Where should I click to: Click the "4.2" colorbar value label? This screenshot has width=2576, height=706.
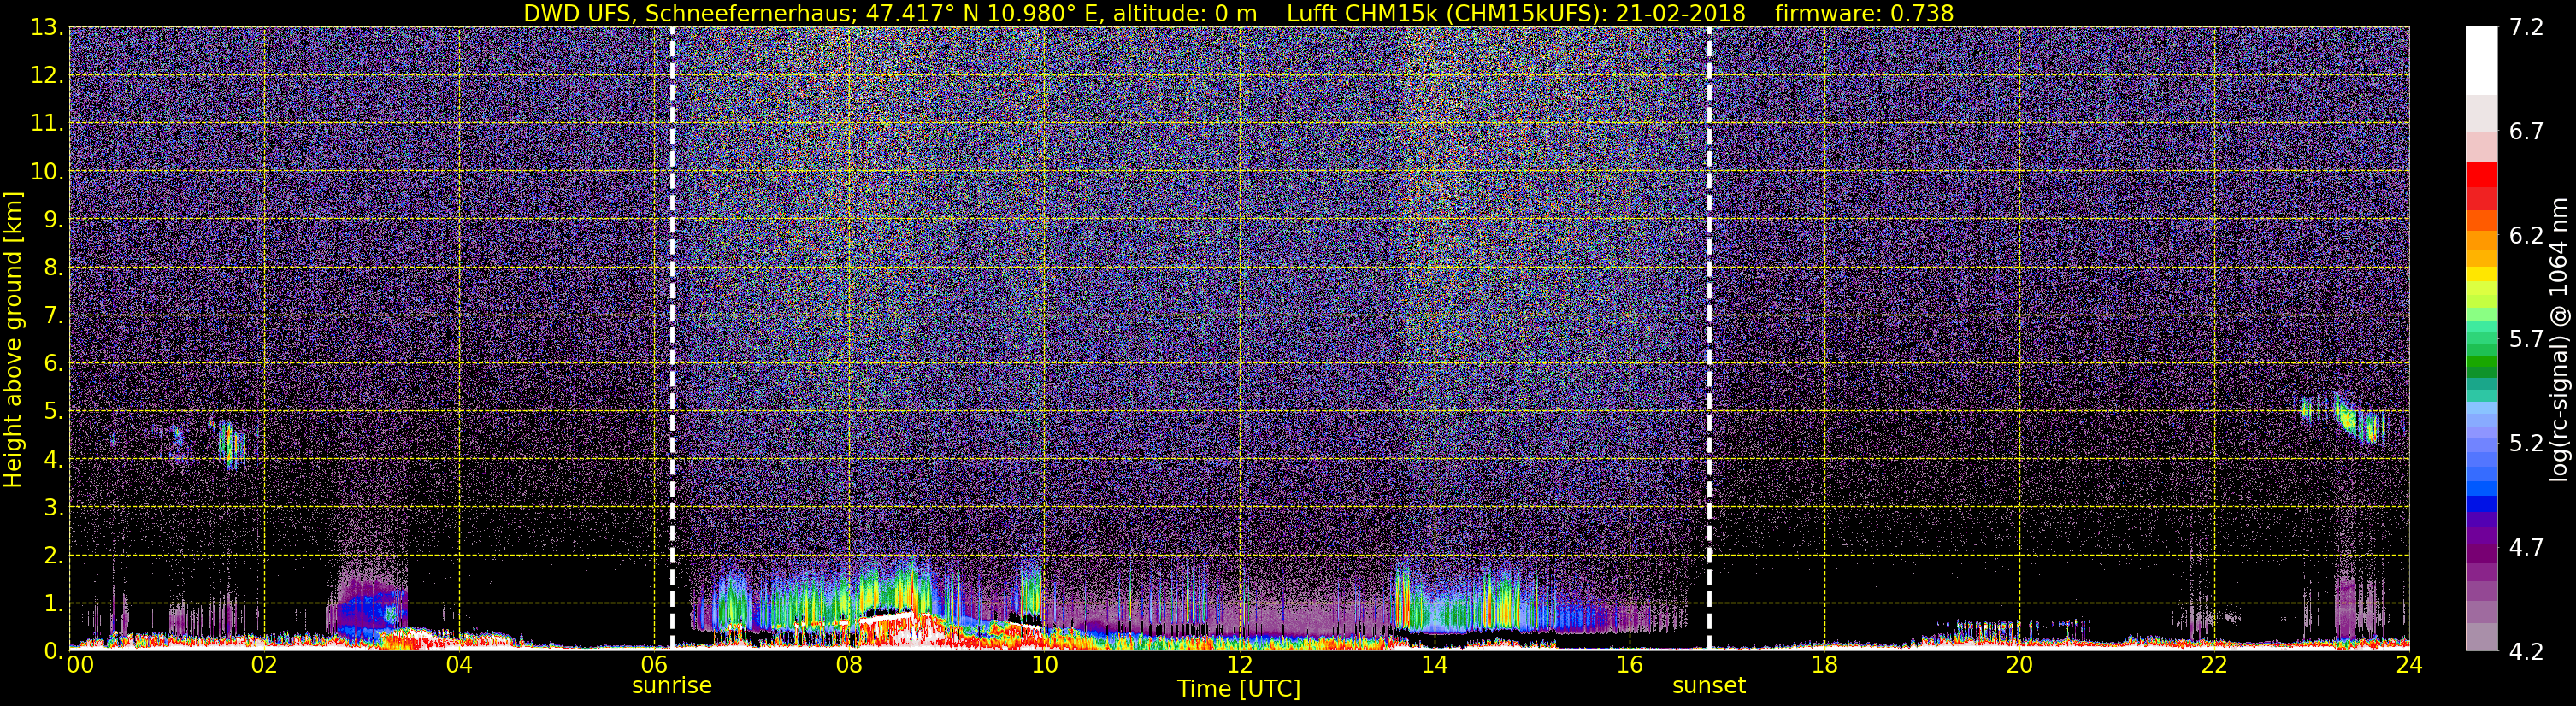click(x=2526, y=652)
